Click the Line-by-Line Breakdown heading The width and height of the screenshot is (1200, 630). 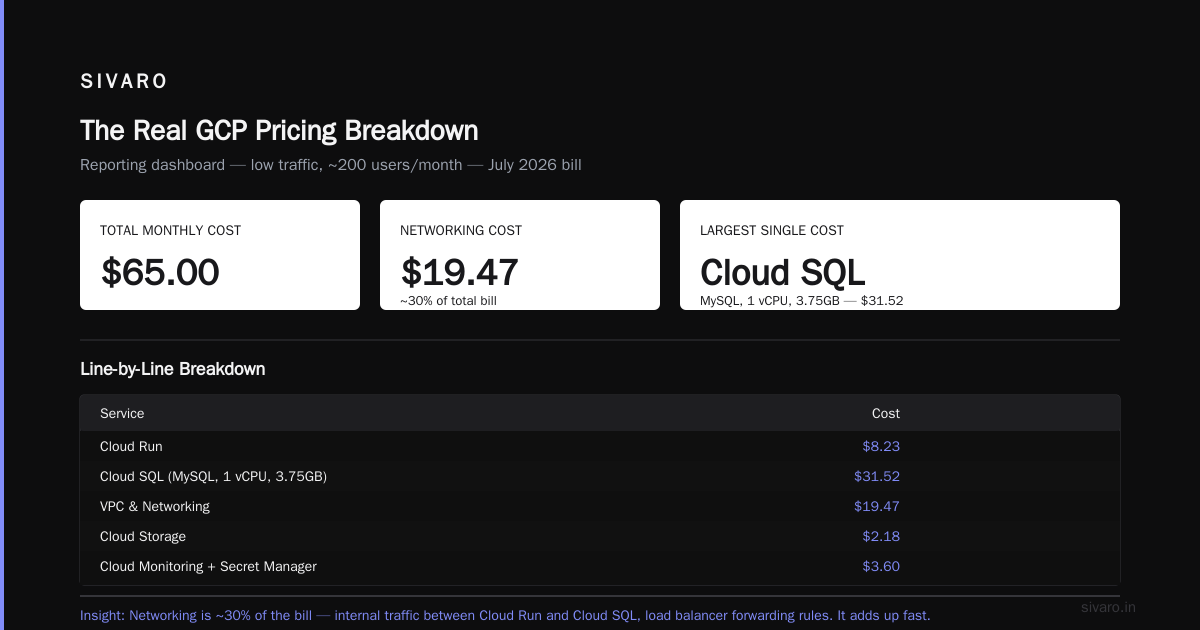coord(173,369)
